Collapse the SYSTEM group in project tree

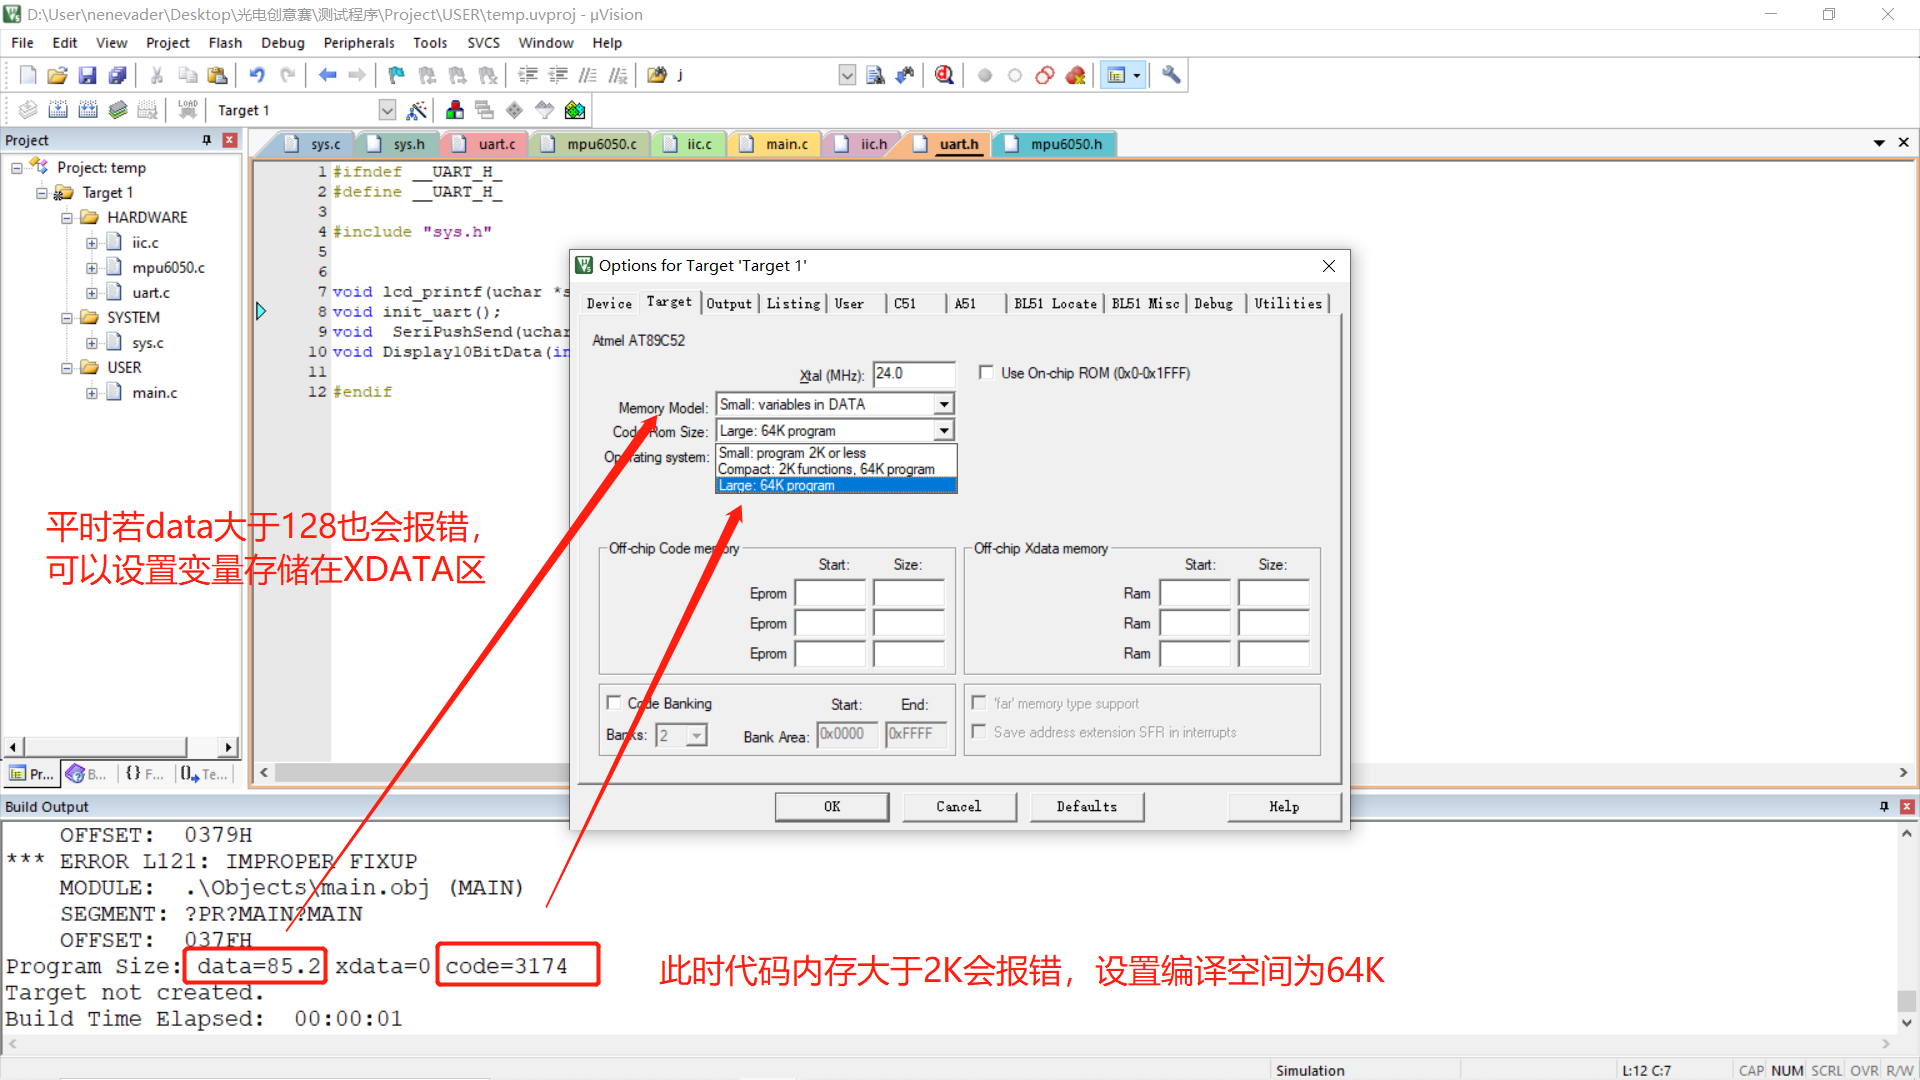point(66,317)
